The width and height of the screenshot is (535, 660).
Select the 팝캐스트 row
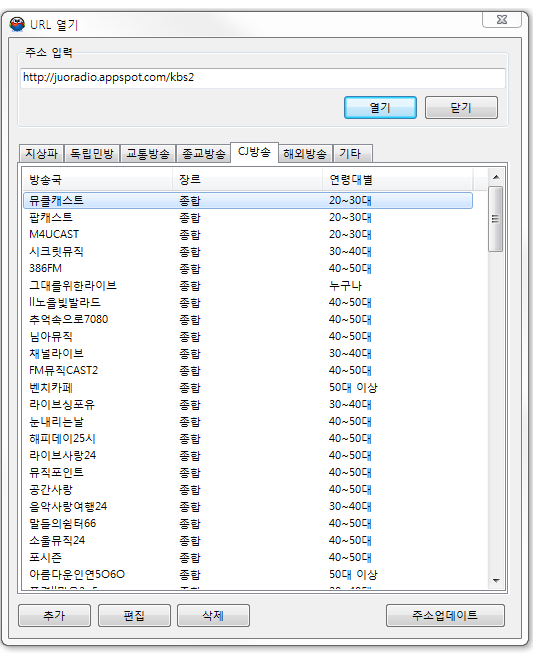pyautogui.click(x=248, y=218)
